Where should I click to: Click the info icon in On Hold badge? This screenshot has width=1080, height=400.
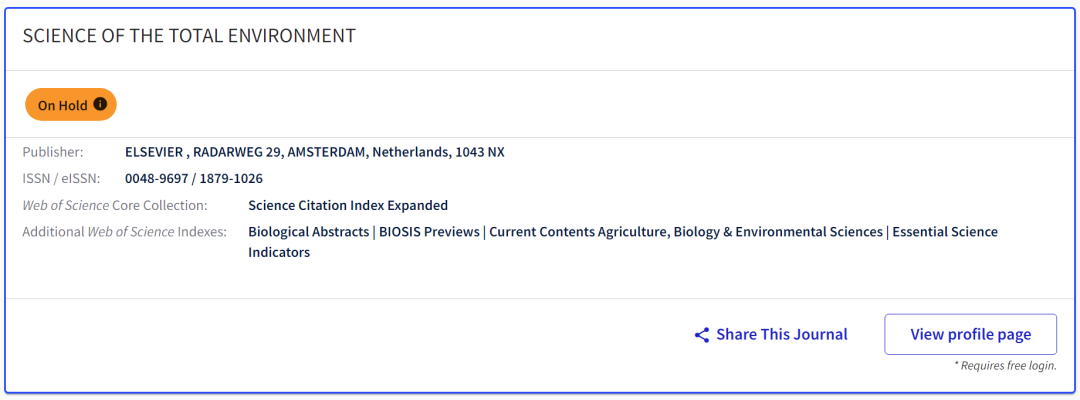pos(100,105)
